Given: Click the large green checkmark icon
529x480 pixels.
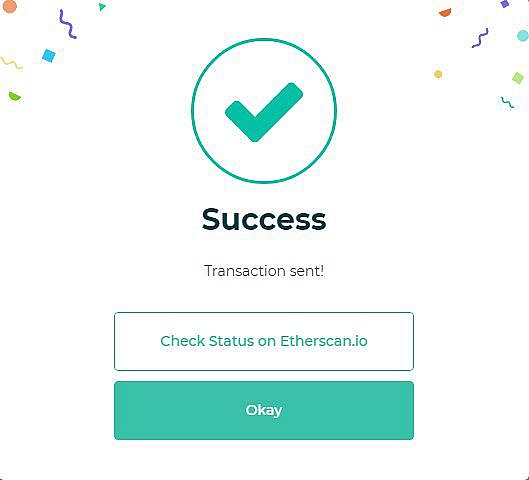Looking at the screenshot, I should [264, 112].
